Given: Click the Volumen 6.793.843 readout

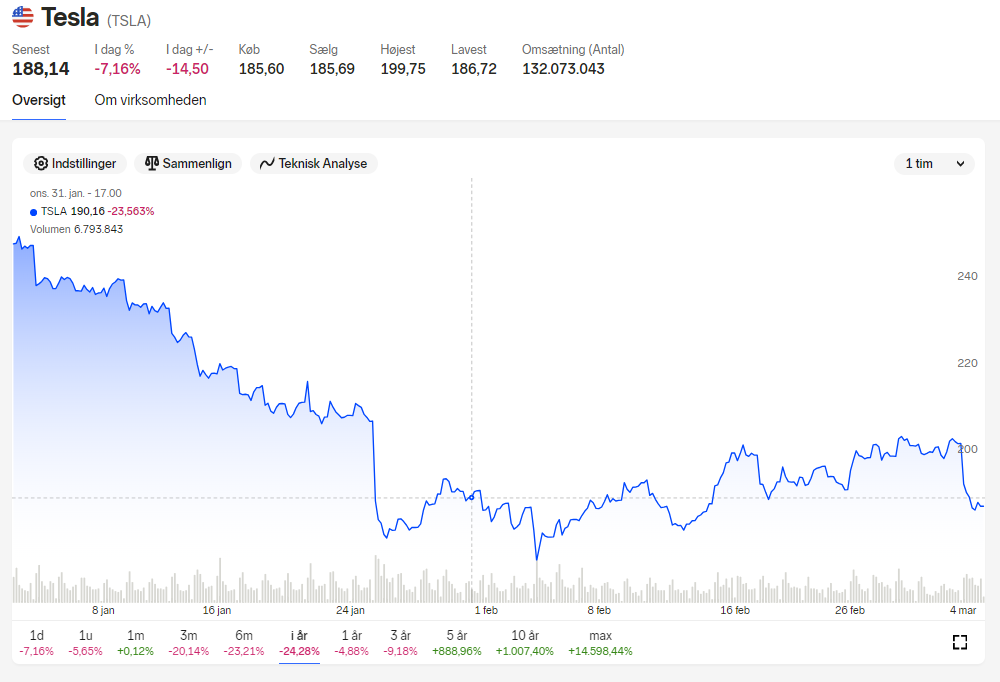Looking at the screenshot, I should 77,229.
